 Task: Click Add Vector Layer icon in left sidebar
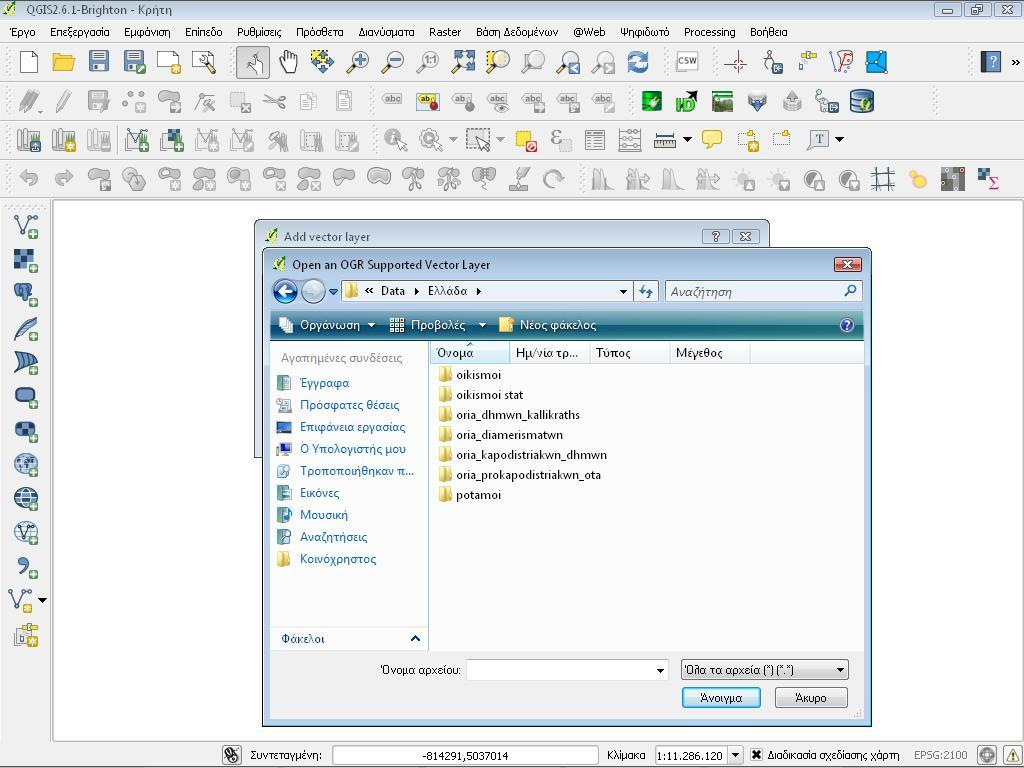(x=26, y=226)
